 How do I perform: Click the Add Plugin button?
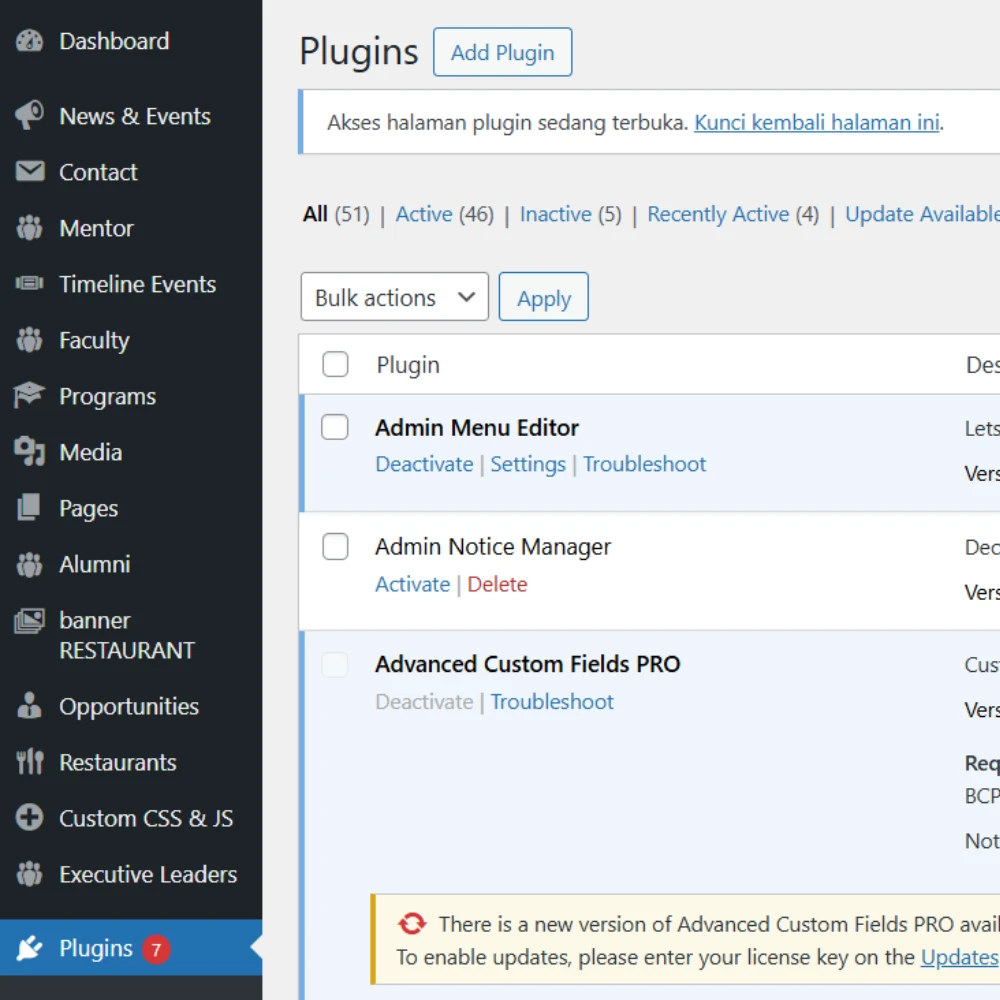[502, 52]
